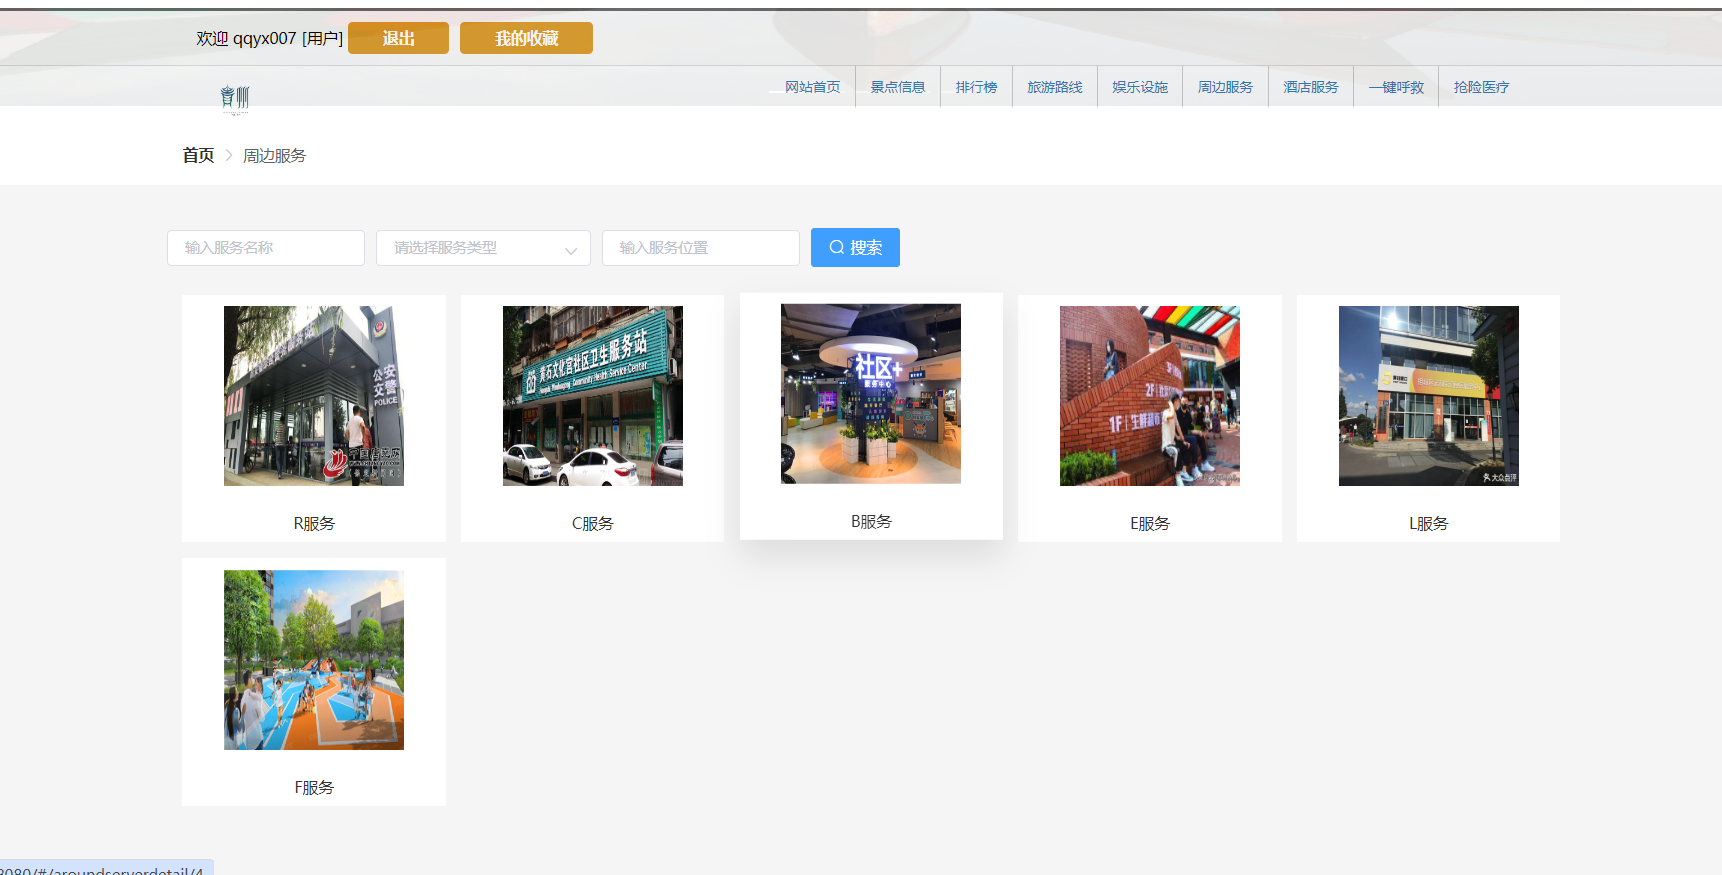Open the 一键呼救 menu item
The width and height of the screenshot is (1722, 875).
click(1396, 87)
